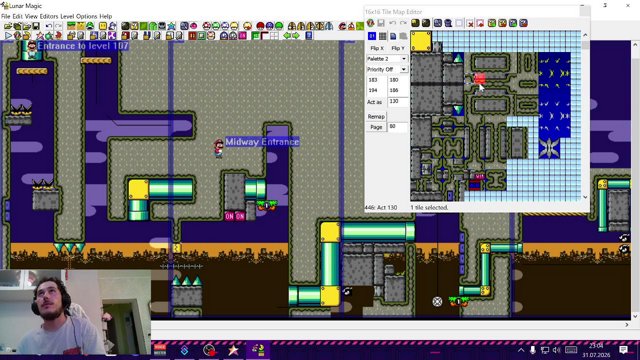Show hidden tray icons chevron
The height and width of the screenshot is (360, 640).
pyautogui.click(x=521, y=350)
